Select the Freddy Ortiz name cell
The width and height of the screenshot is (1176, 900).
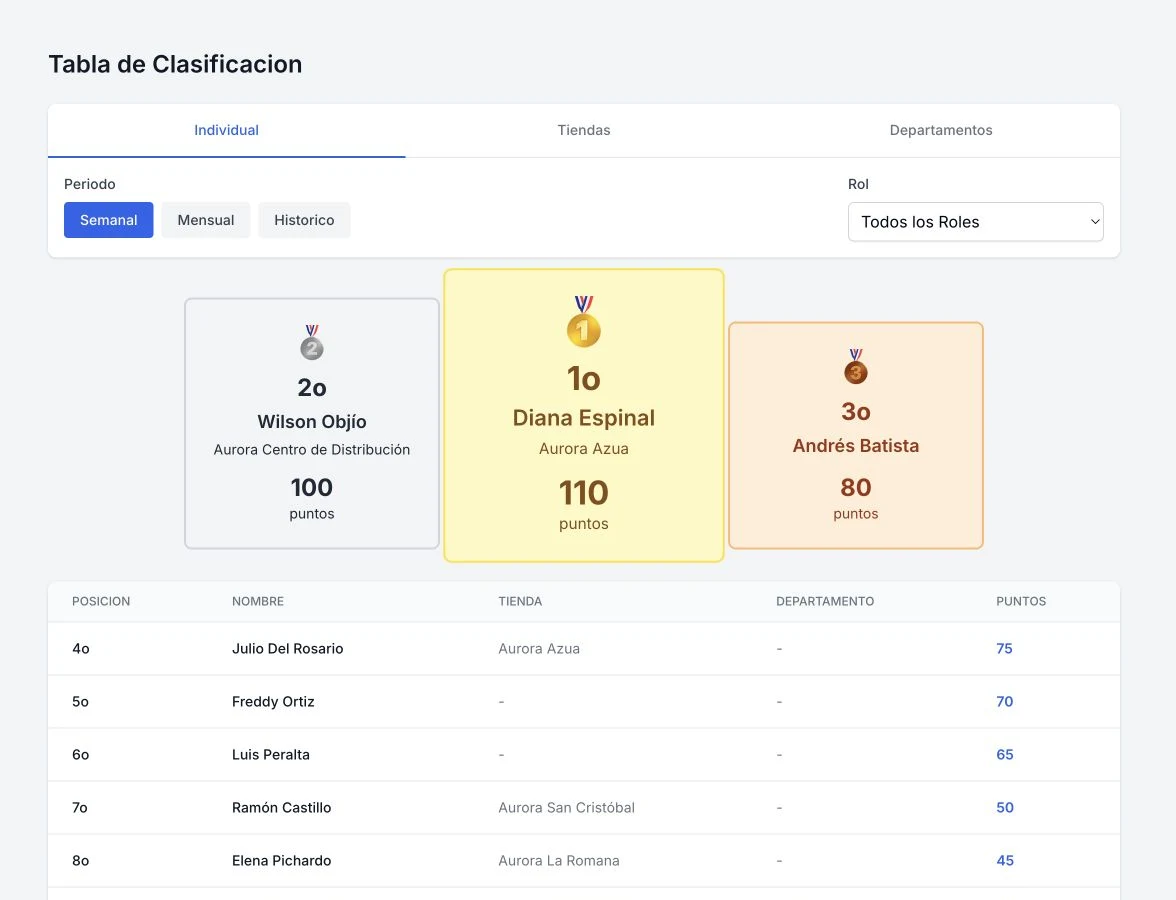pos(273,702)
